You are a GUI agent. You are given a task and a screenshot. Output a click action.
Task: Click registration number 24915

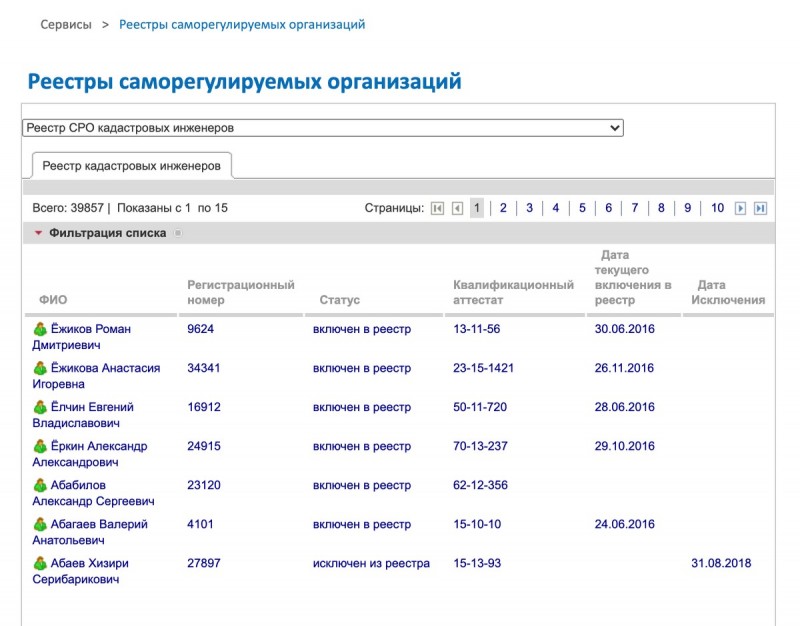click(204, 446)
